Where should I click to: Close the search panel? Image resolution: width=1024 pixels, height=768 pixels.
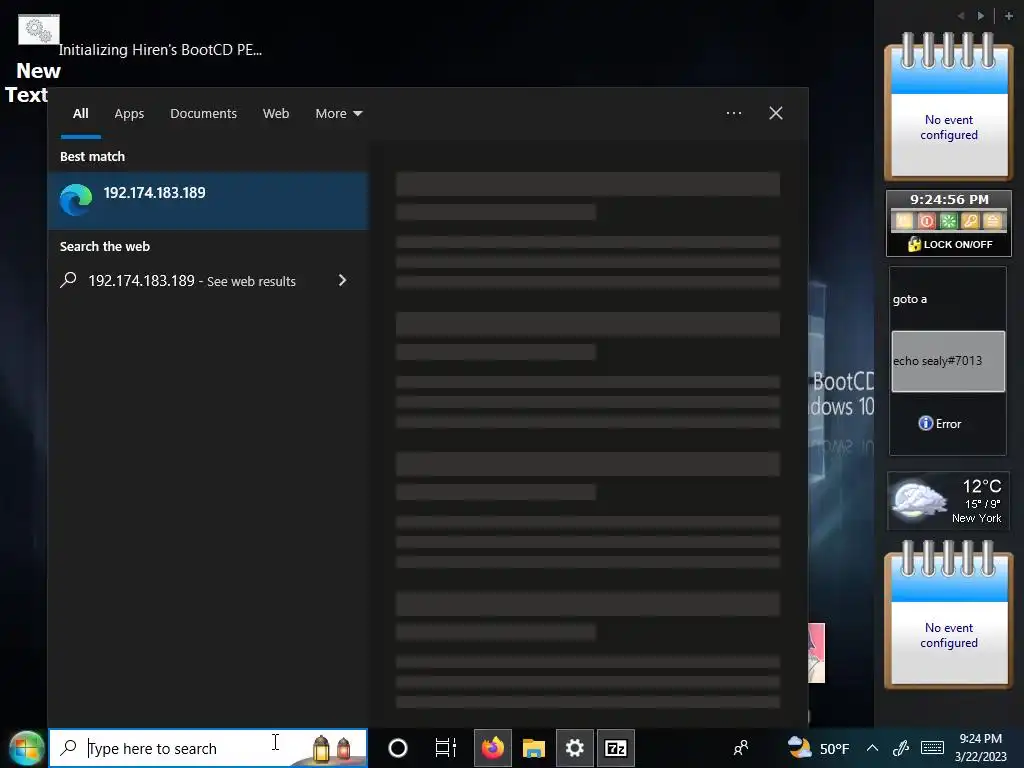tap(775, 113)
